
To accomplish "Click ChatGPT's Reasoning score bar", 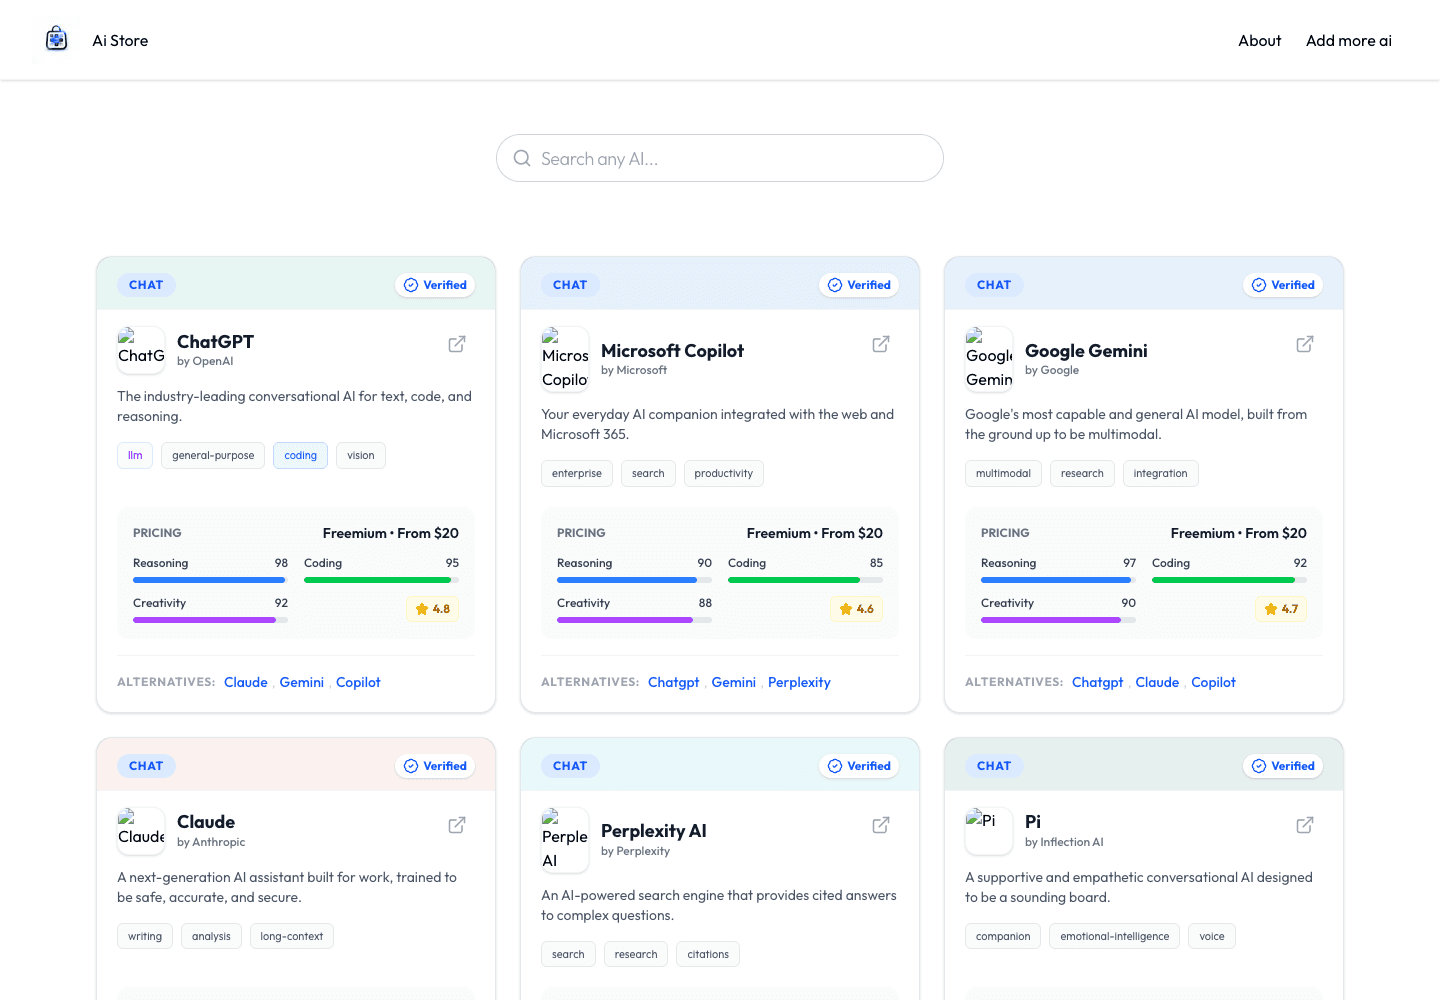I will point(210,580).
